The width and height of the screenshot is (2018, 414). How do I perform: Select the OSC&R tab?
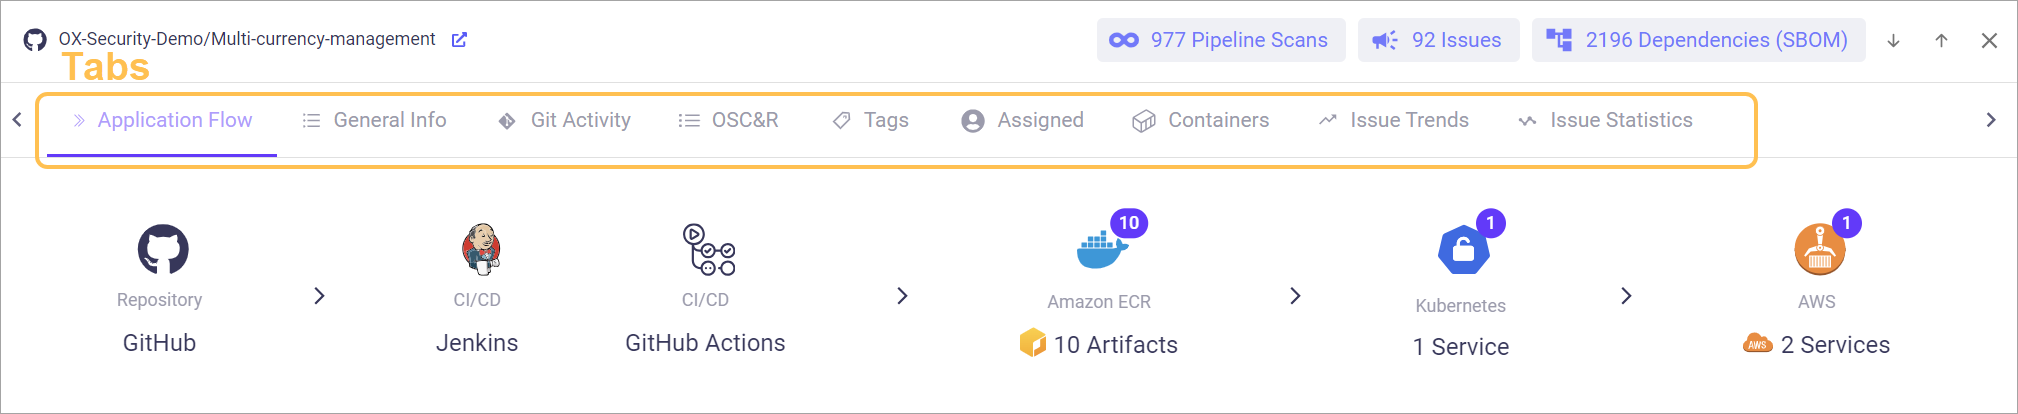click(x=729, y=121)
